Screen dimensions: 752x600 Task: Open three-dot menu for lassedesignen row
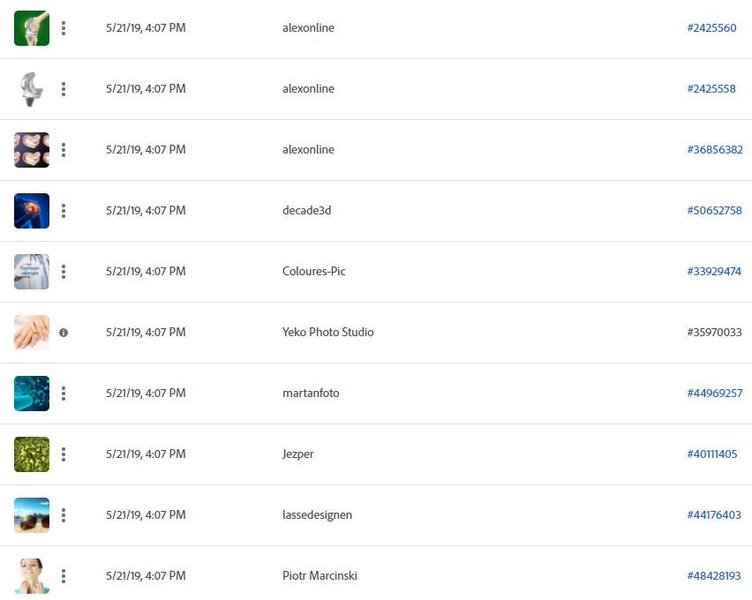click(x=63, y=516)
